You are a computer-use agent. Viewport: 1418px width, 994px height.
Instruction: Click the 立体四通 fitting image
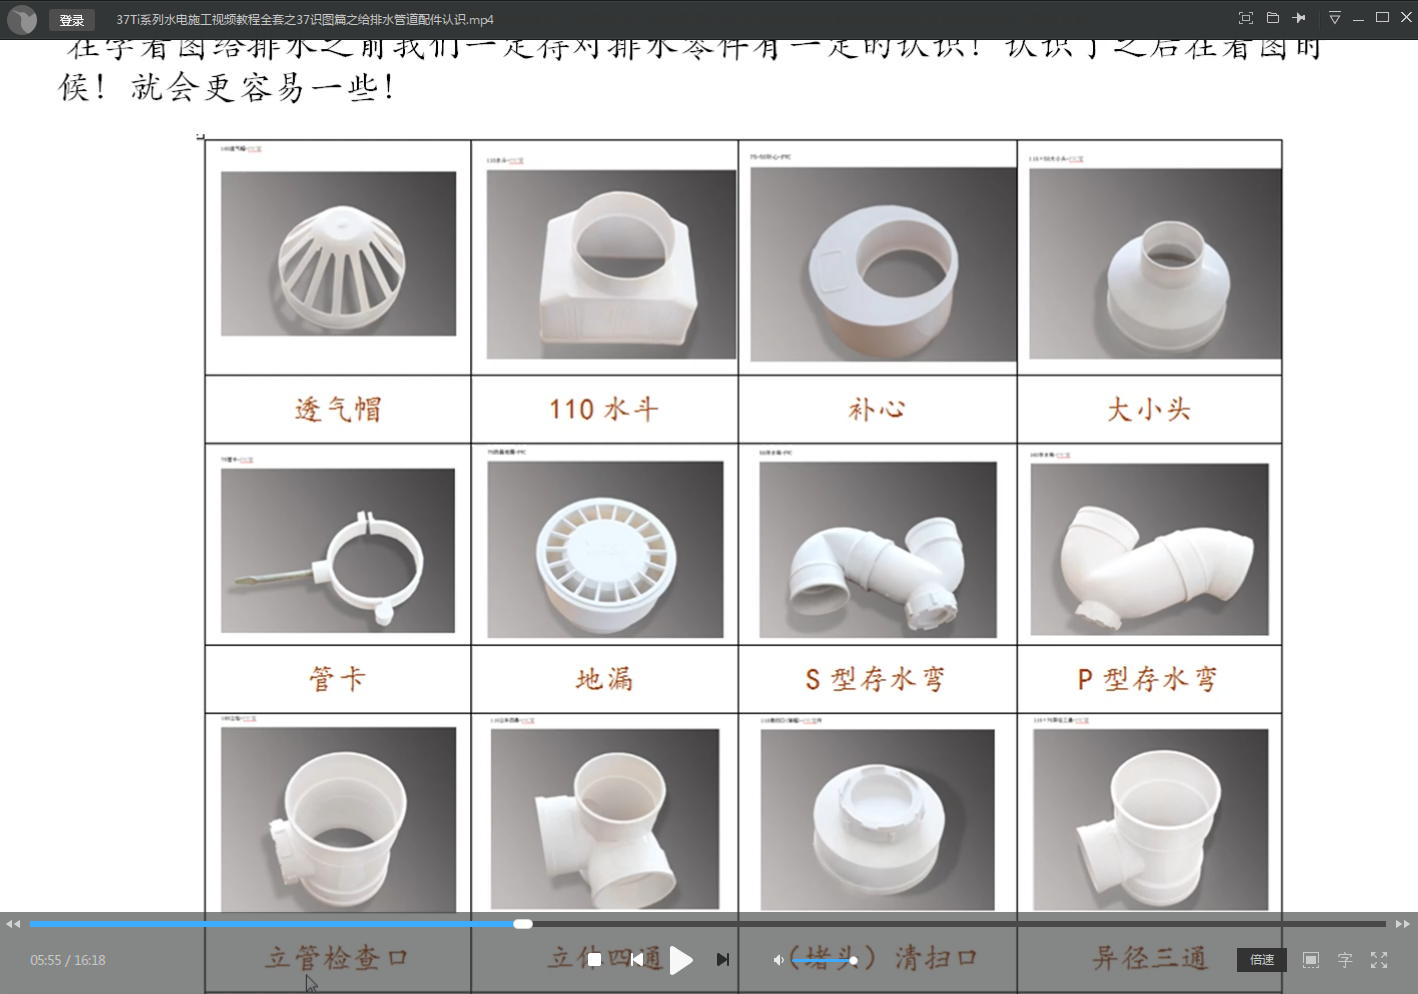(605, 819)
